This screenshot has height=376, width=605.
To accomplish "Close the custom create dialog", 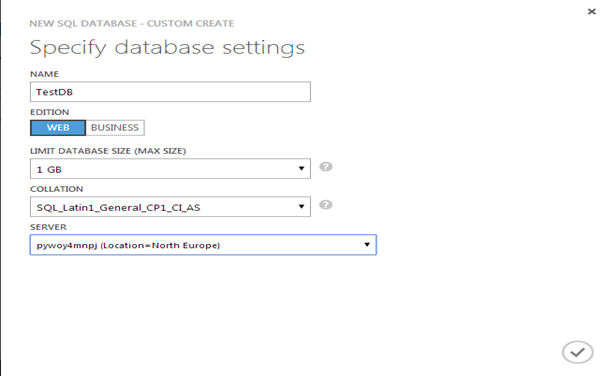I will 591,12.
